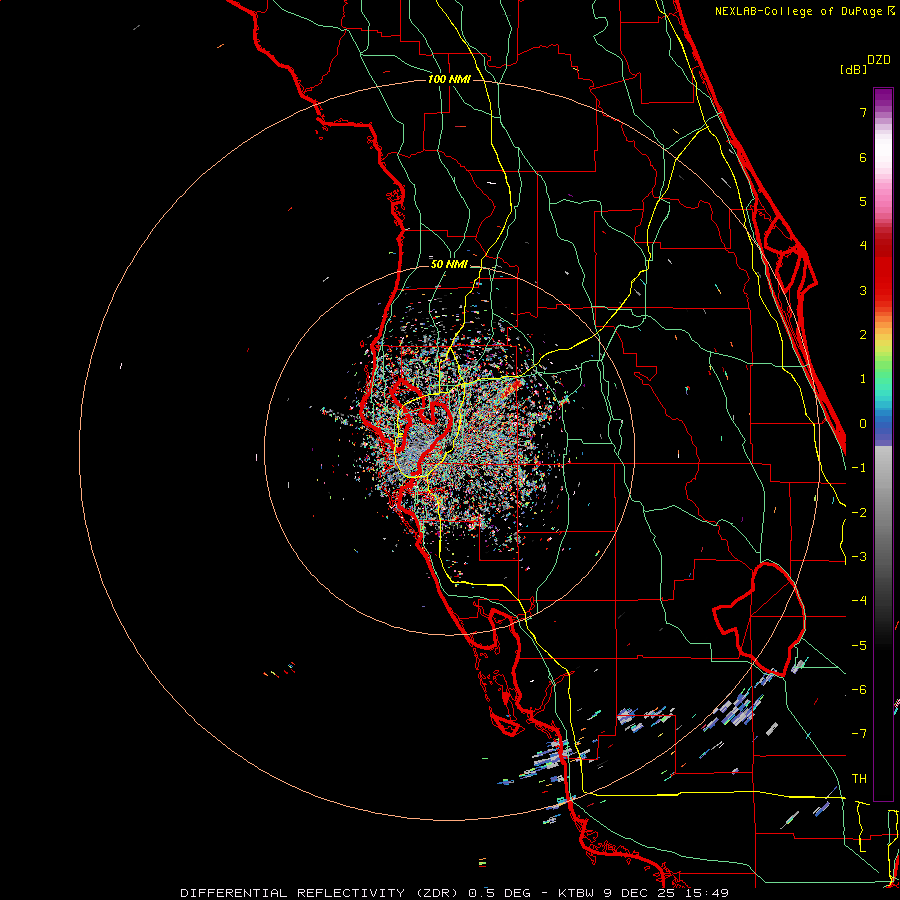
Task: Click the 100 NMI range ring label
Action: click(449, 79)
